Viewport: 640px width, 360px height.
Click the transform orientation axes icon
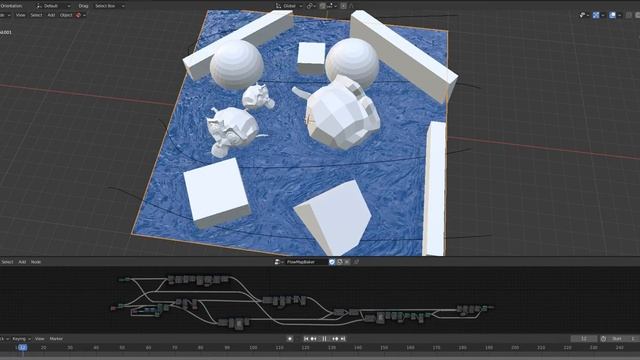click(x=278, y=6)
